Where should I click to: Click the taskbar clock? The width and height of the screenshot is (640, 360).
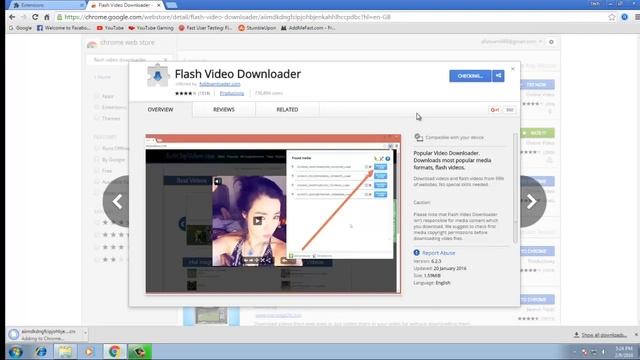click(x=624, y=352)
